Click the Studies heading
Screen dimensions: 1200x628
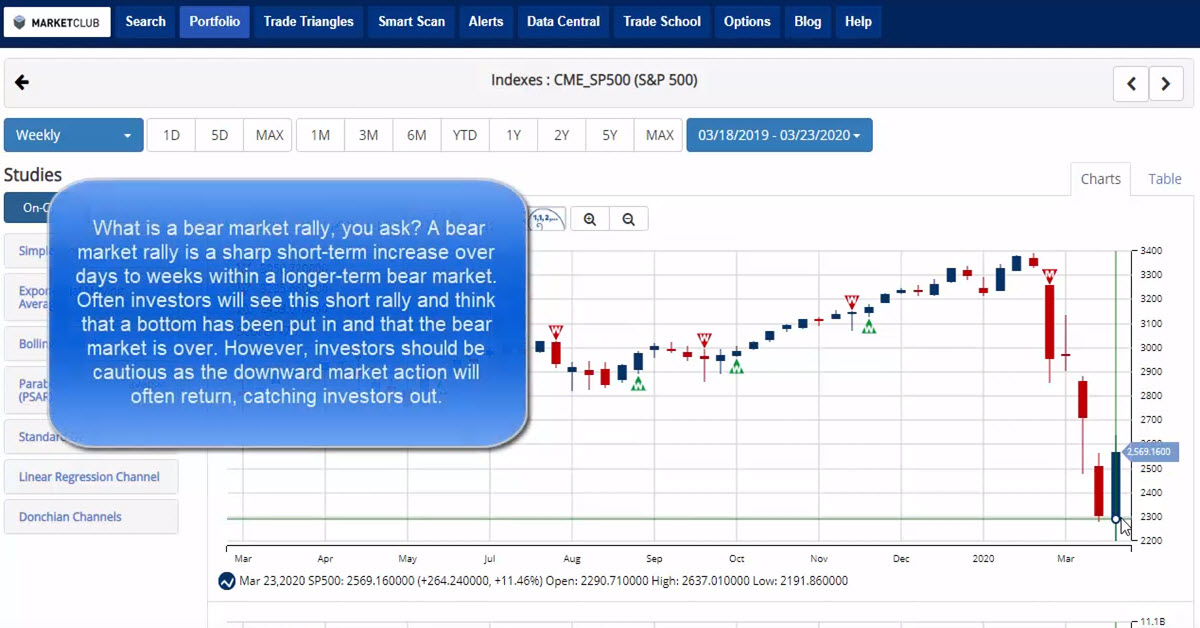[x=33, y=175]
